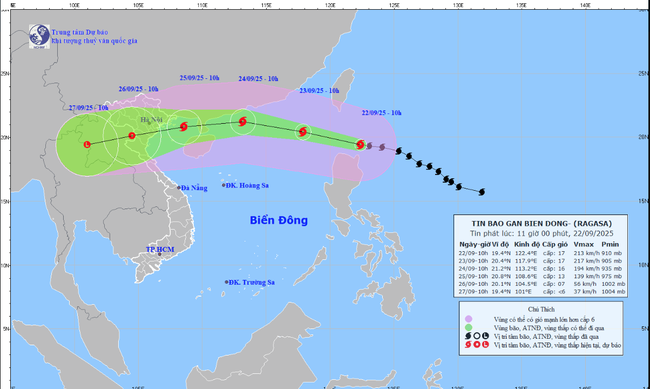Viewport: 650px width, 389px height.
Task: Select the 24/09-10h row in forecast table
Action: pyautogui.click(x=541, y=269)
